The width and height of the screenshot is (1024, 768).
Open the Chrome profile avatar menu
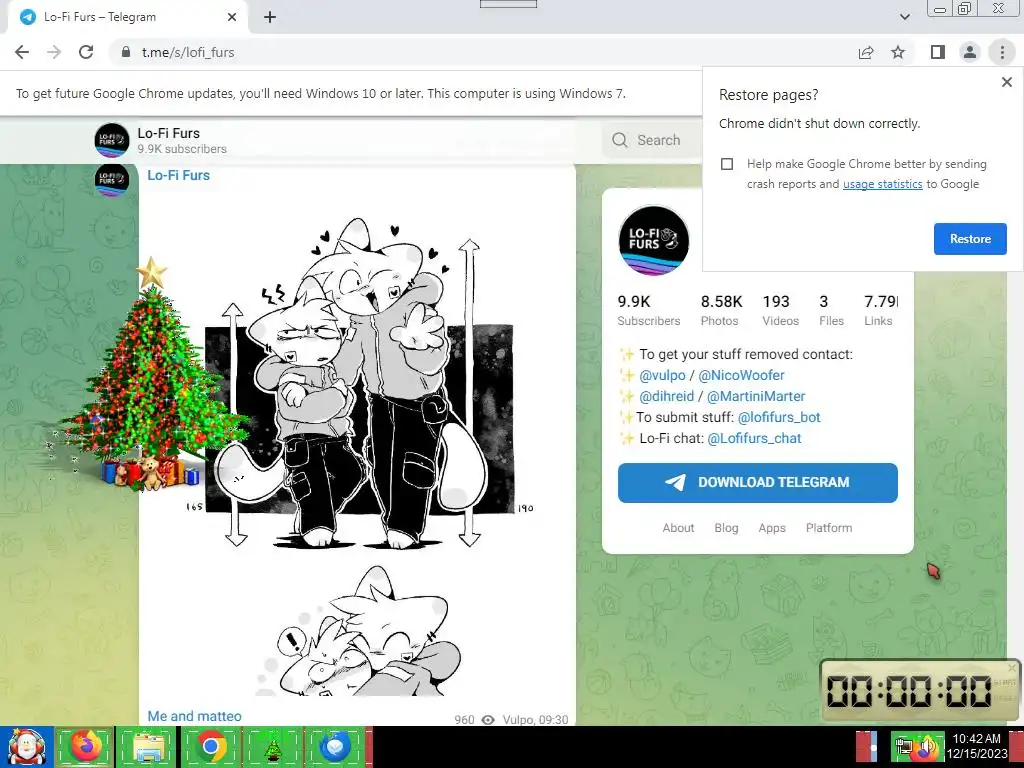point(970,52)
